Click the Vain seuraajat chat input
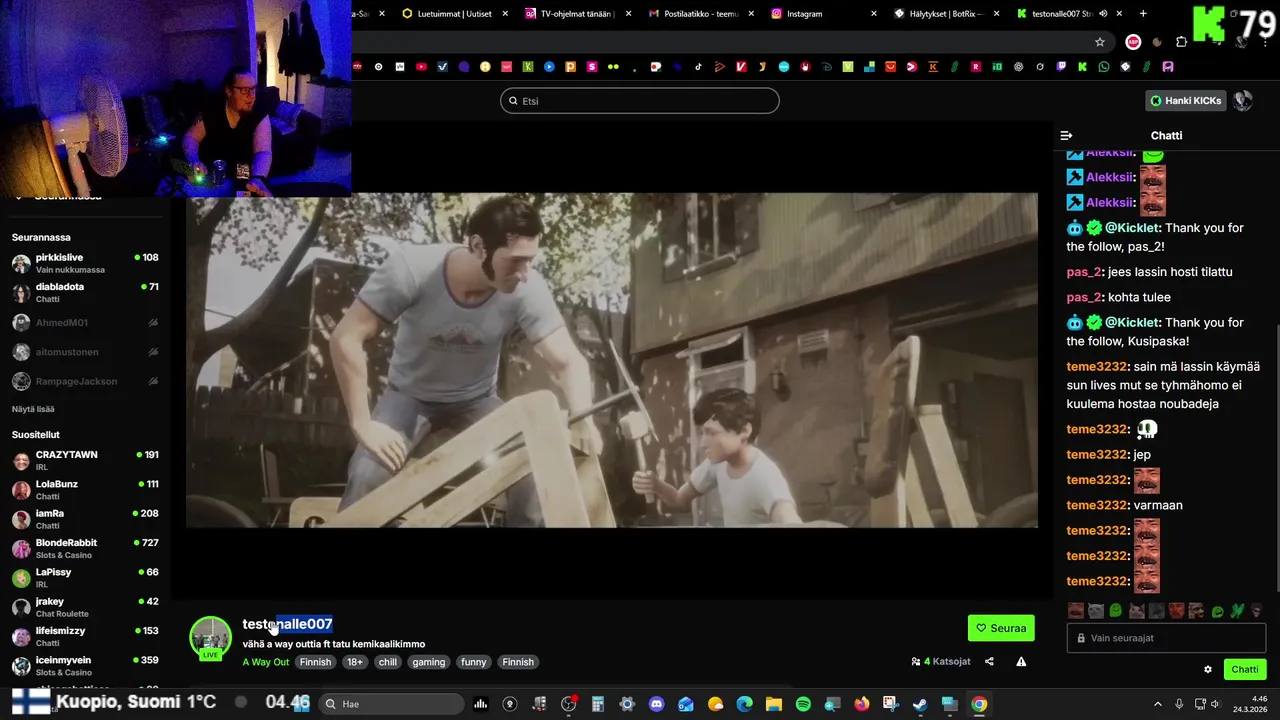This screenshot has width=1280, height=720. [x=1166, y=638]
